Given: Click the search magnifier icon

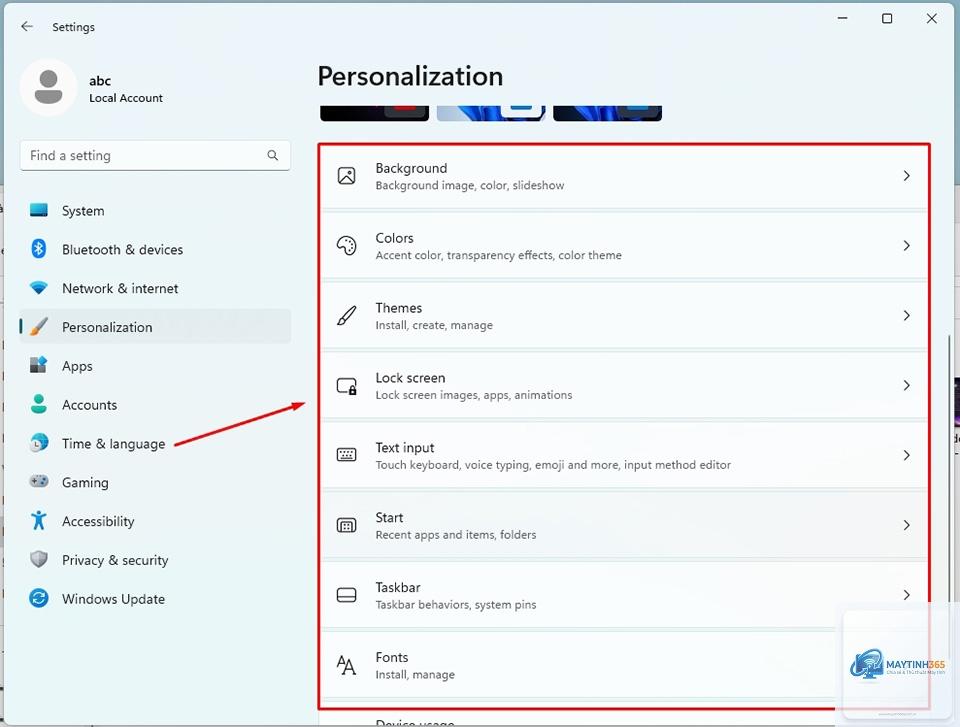Looking at the screenshot, I should click(272, 156).
